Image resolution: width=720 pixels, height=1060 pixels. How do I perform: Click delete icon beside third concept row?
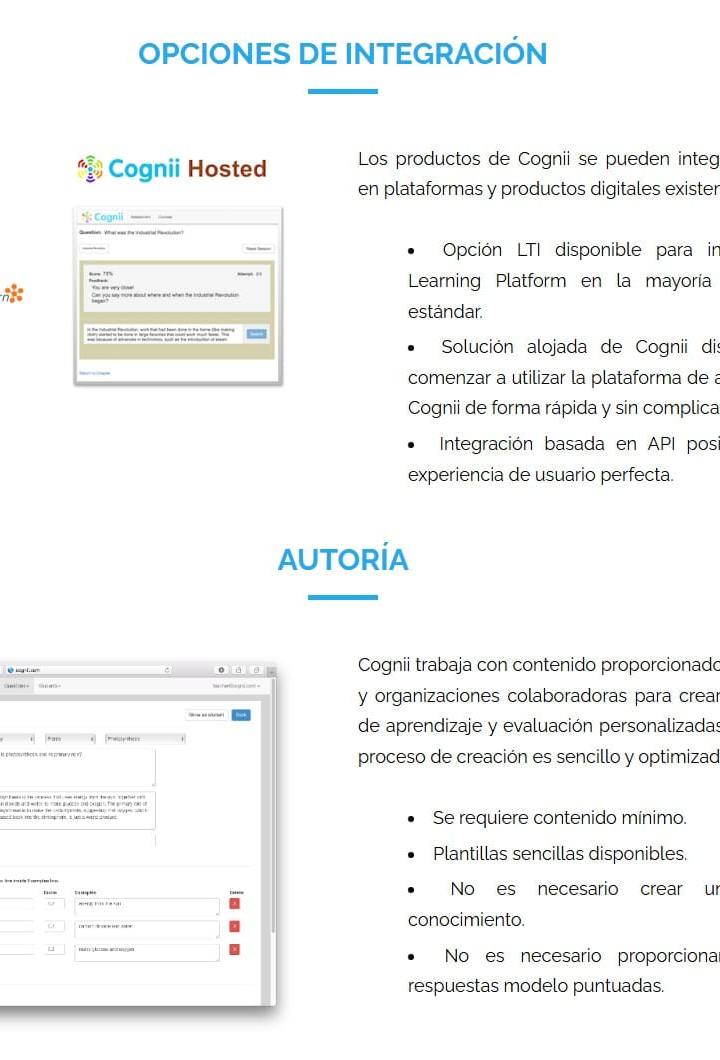point(235,950)
